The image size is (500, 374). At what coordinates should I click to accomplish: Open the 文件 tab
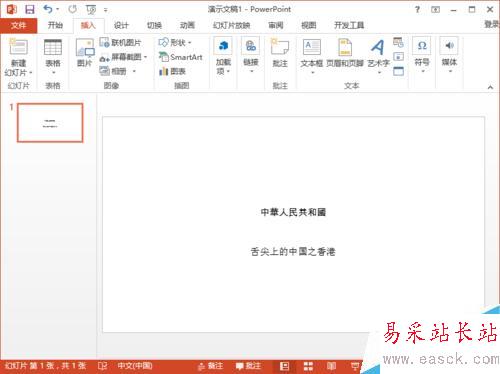click(x=18, y=25)
